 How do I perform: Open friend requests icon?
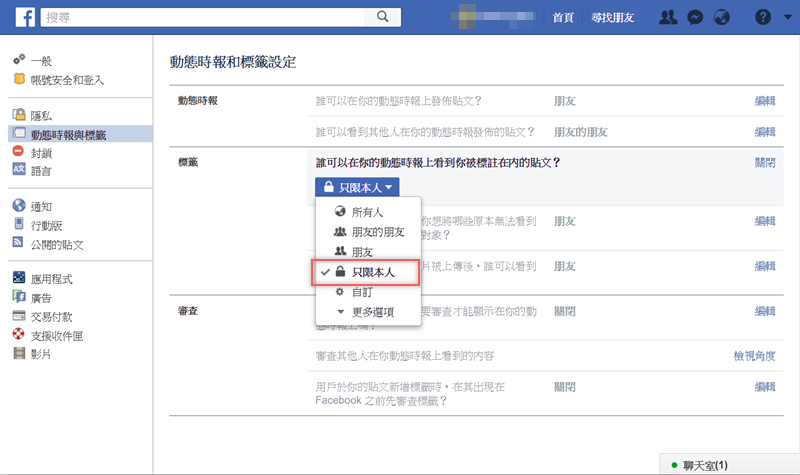670,17
